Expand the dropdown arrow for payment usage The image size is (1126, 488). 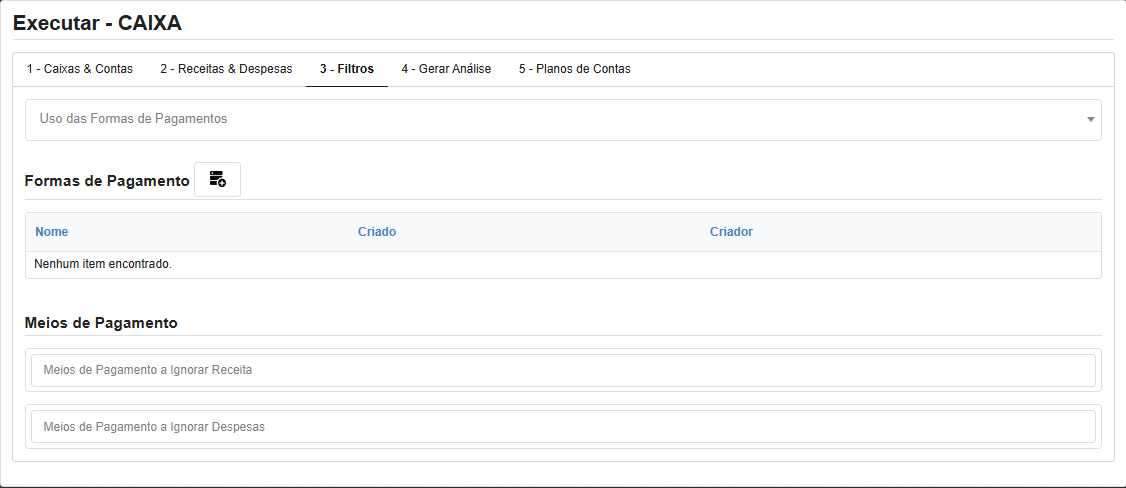coord(1090,120)
